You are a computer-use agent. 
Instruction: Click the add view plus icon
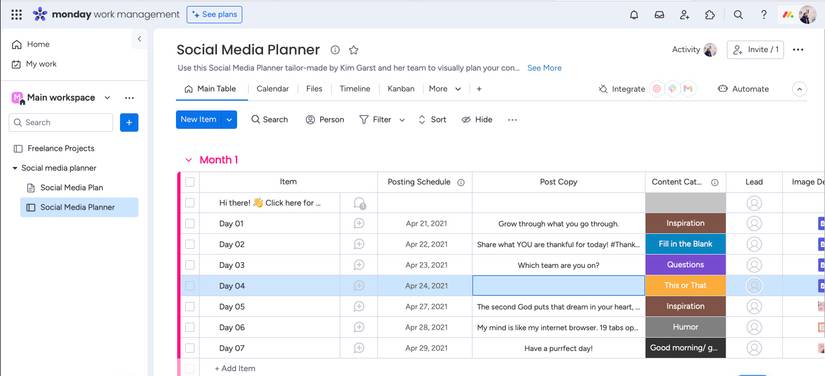click(479, 89)
